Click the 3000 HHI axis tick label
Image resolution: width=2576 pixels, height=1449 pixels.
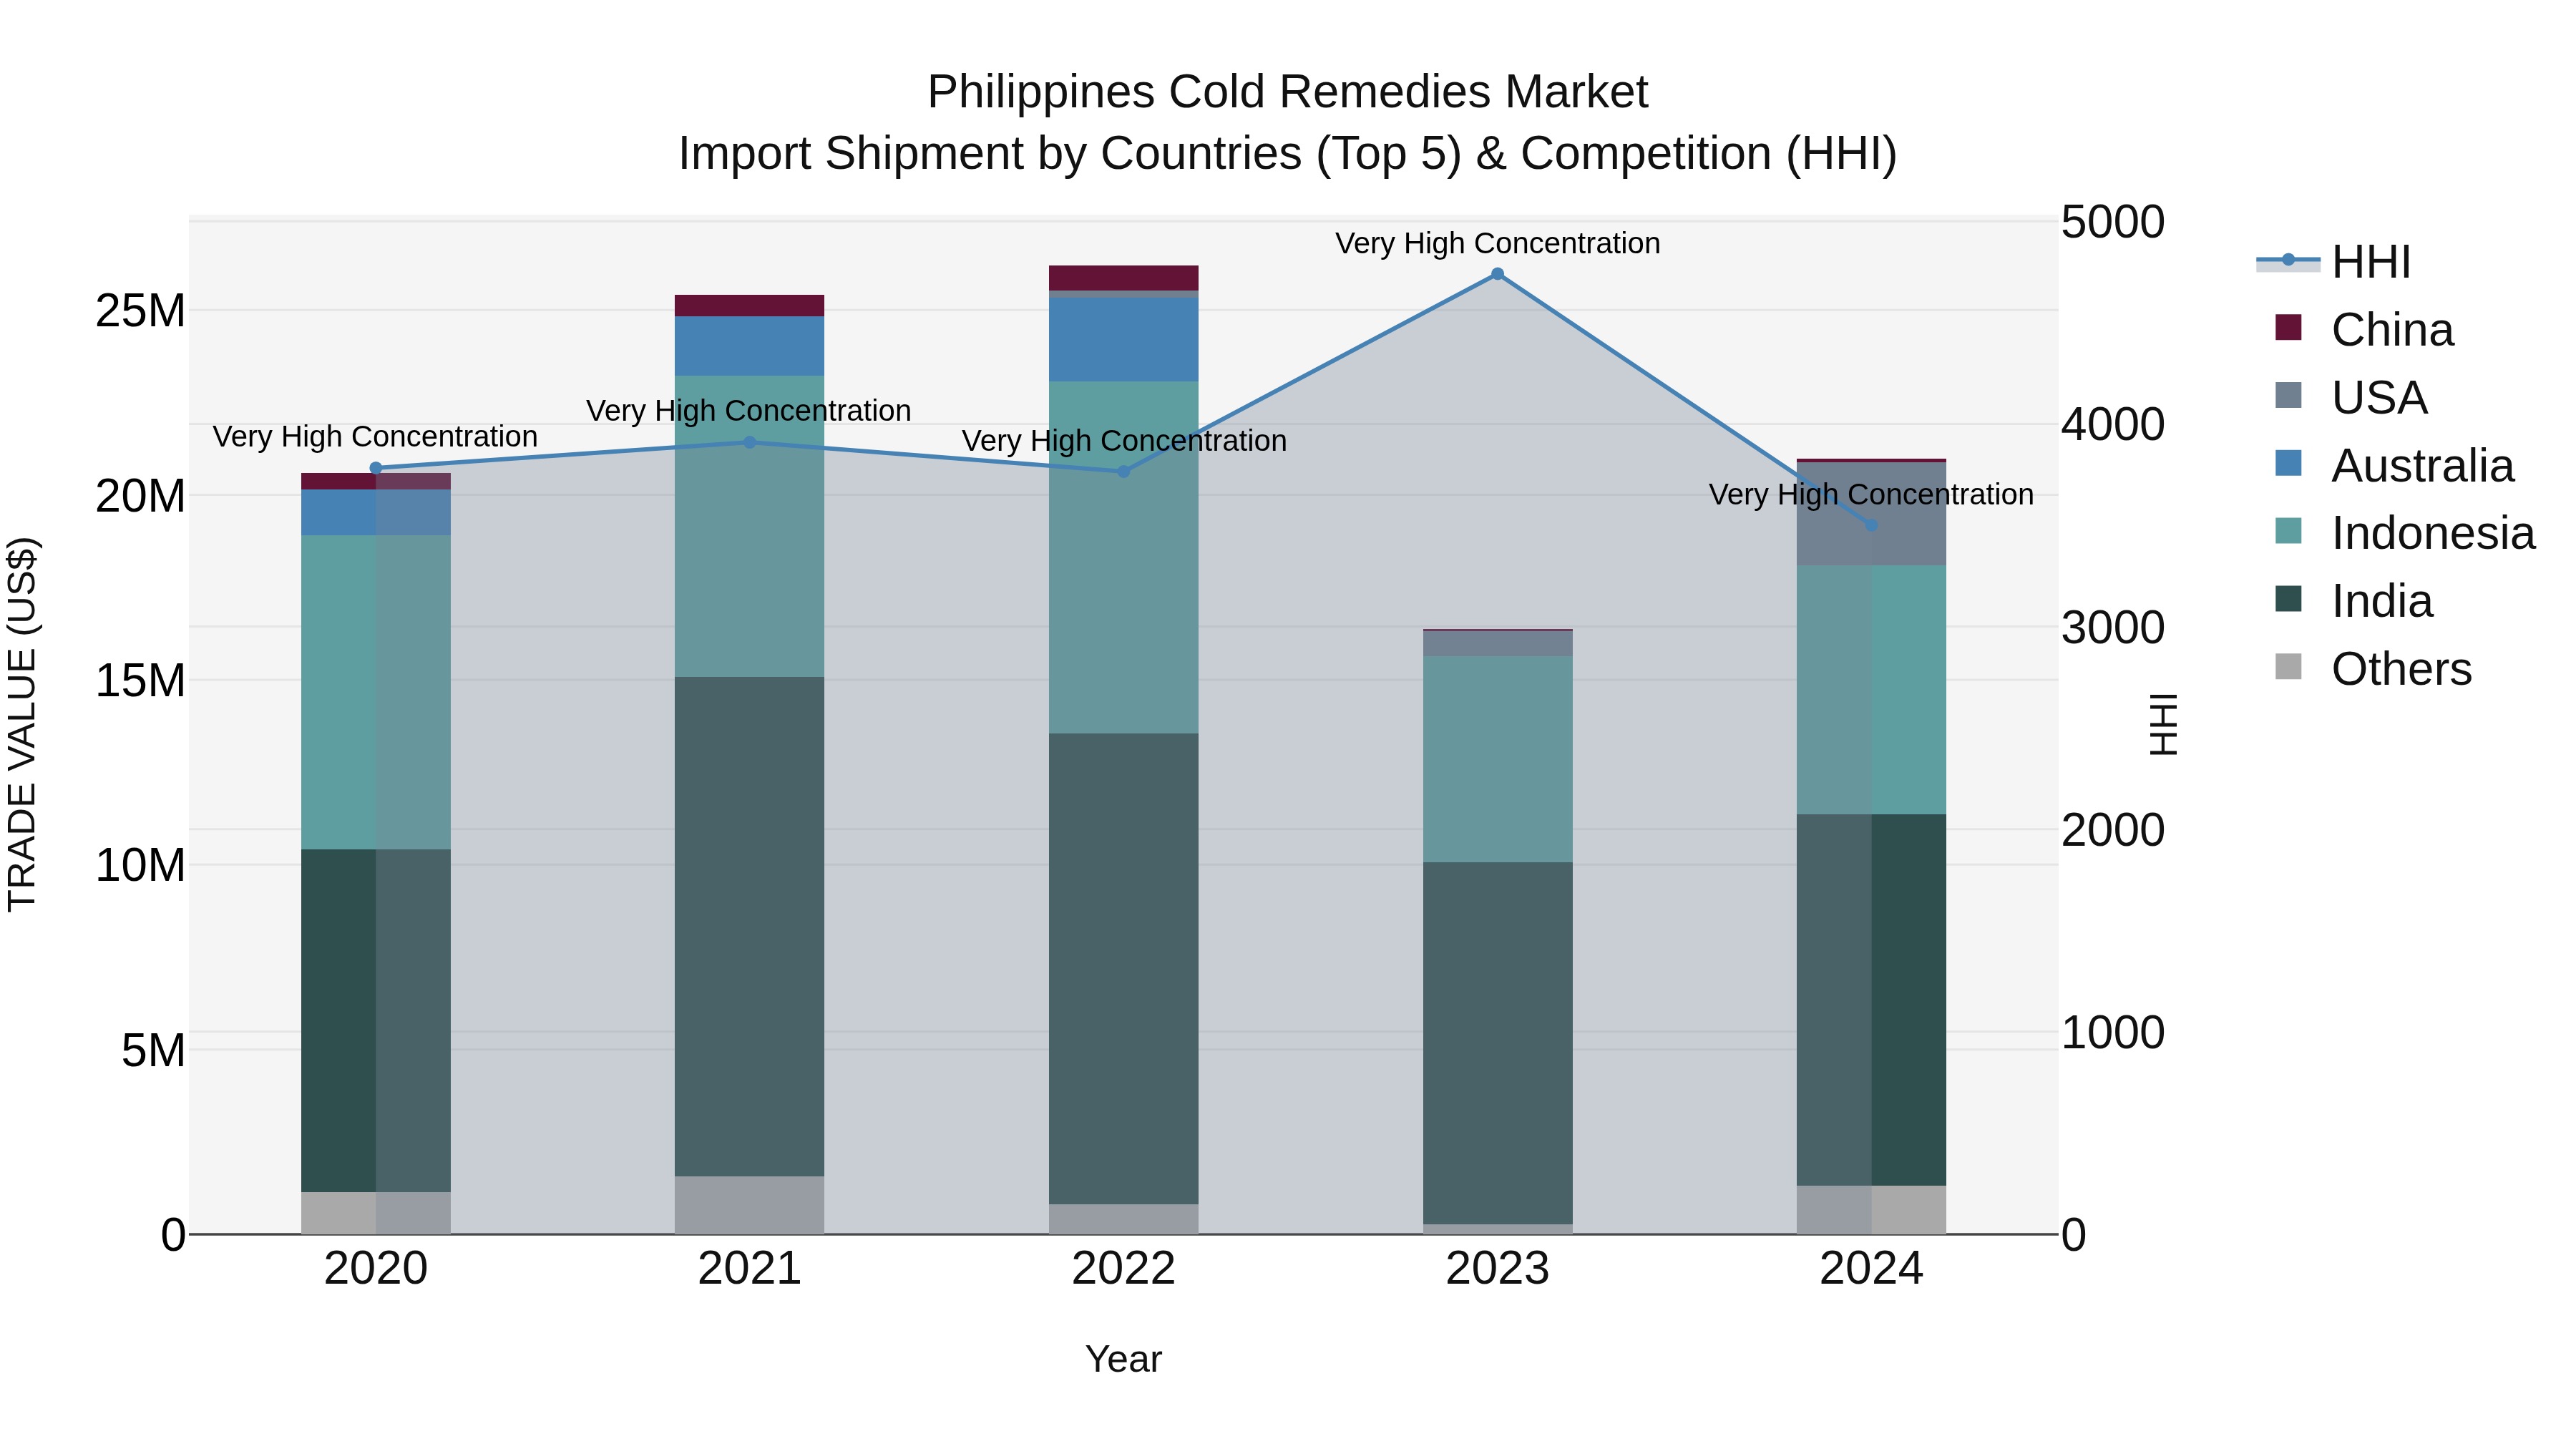click(x=2113, y=627)
